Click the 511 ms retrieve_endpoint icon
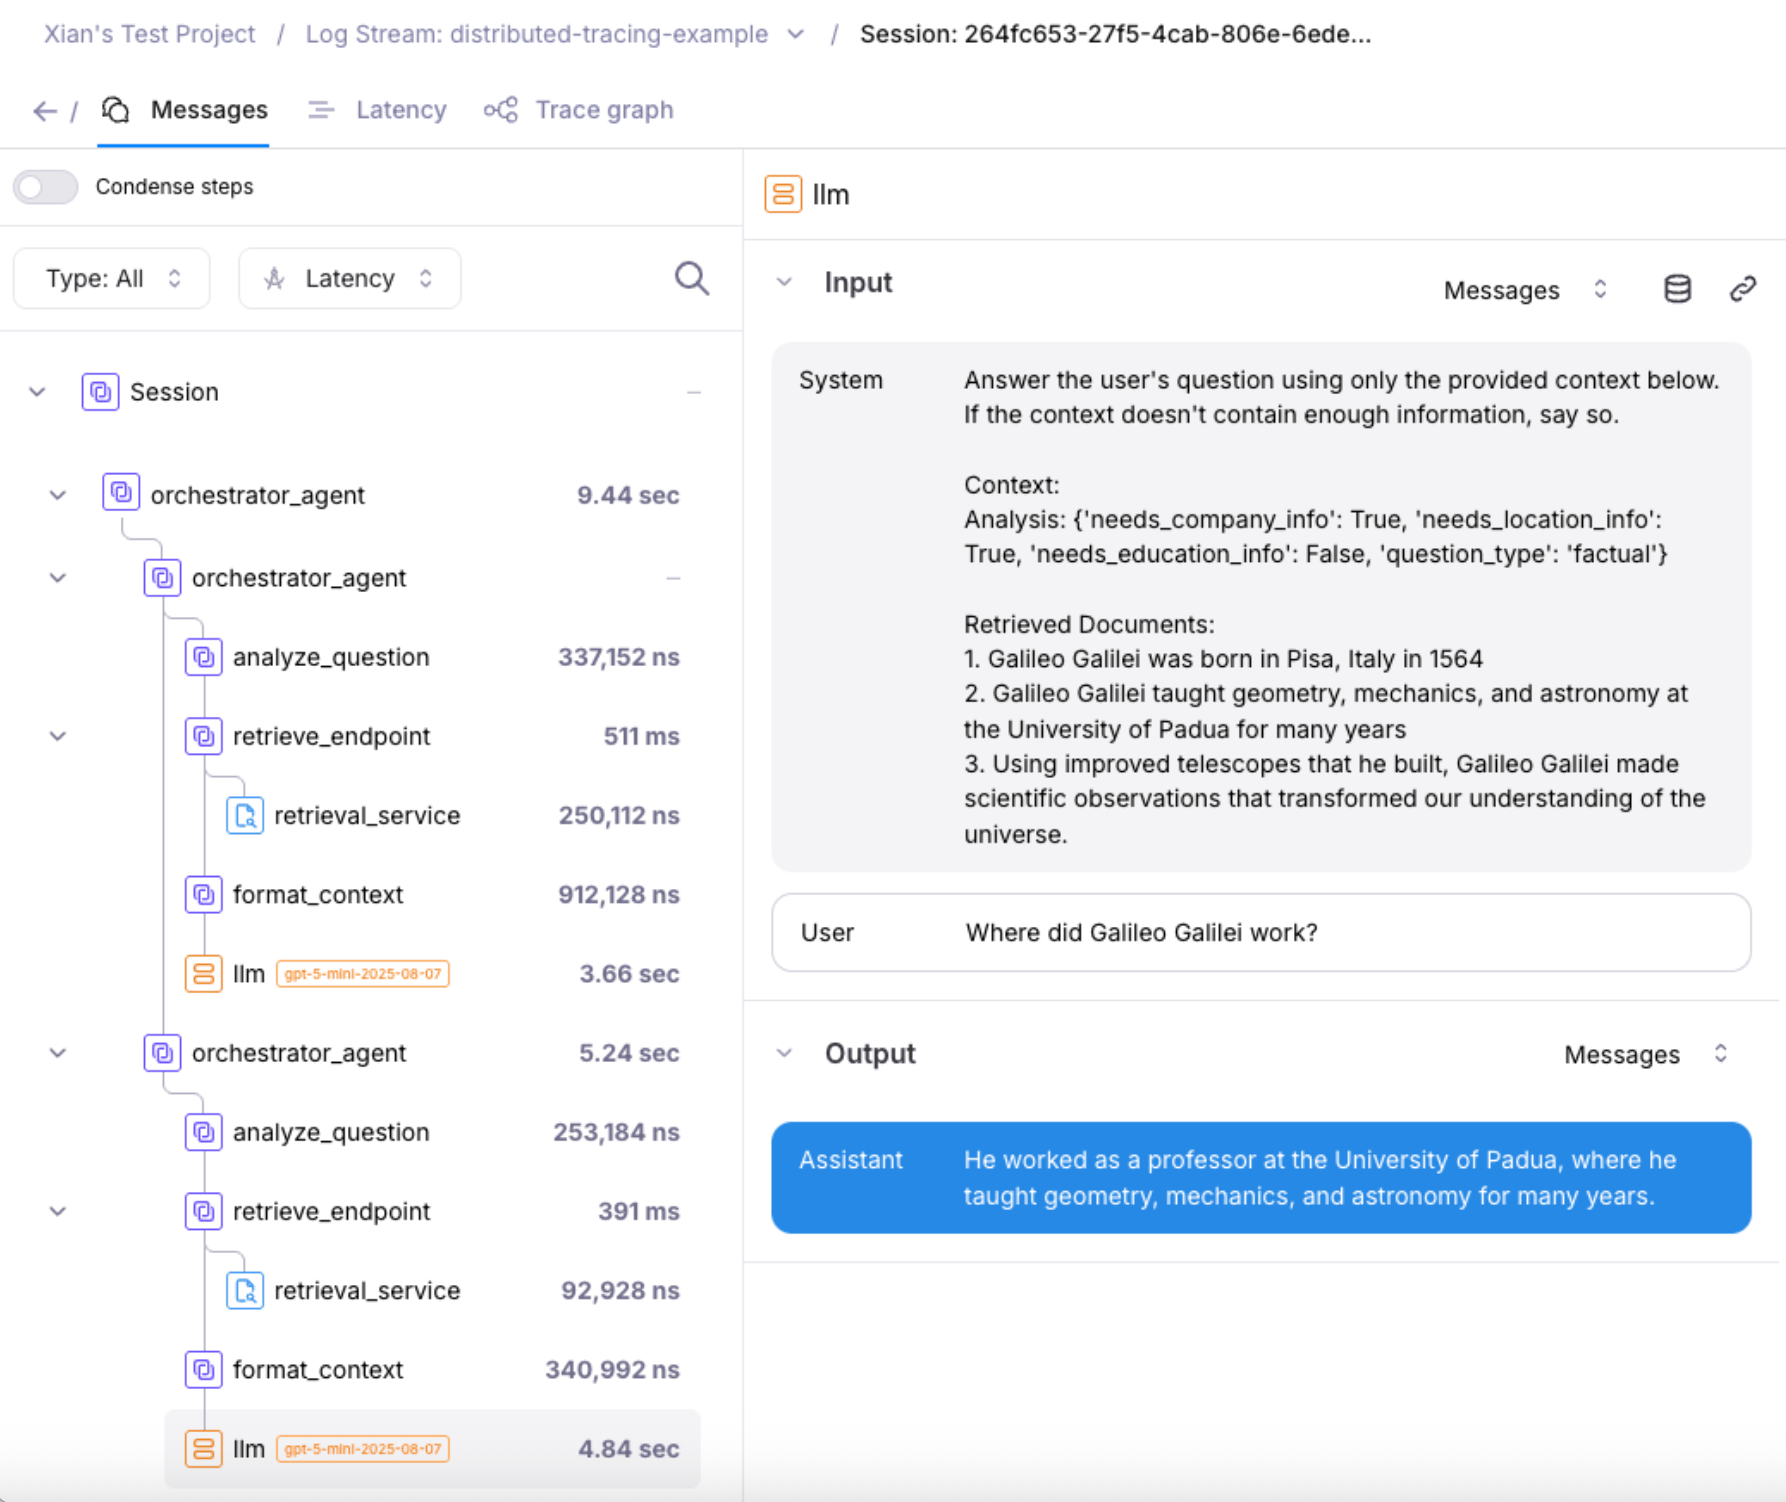Viewport: 1786px width, 1502px height. pos(203,736)
